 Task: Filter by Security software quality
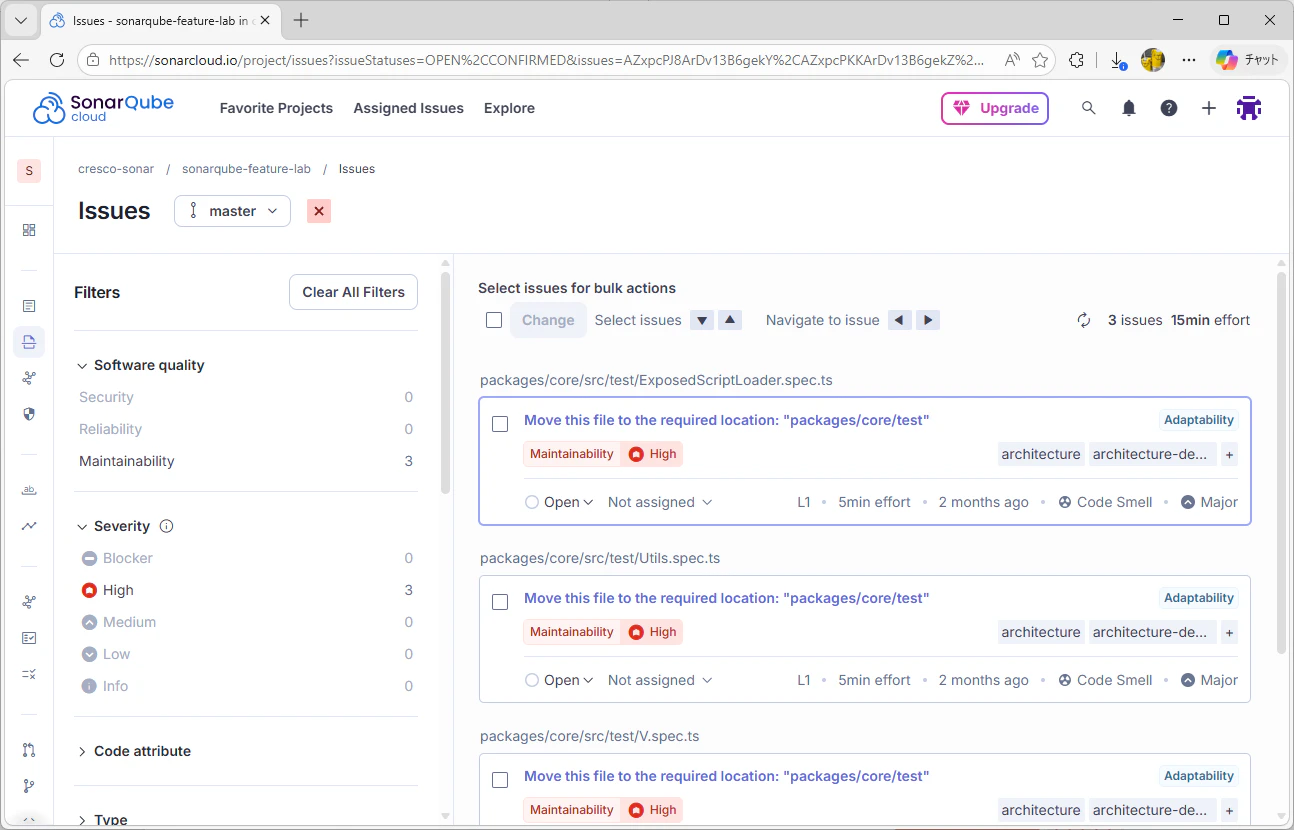click(246, 397)
